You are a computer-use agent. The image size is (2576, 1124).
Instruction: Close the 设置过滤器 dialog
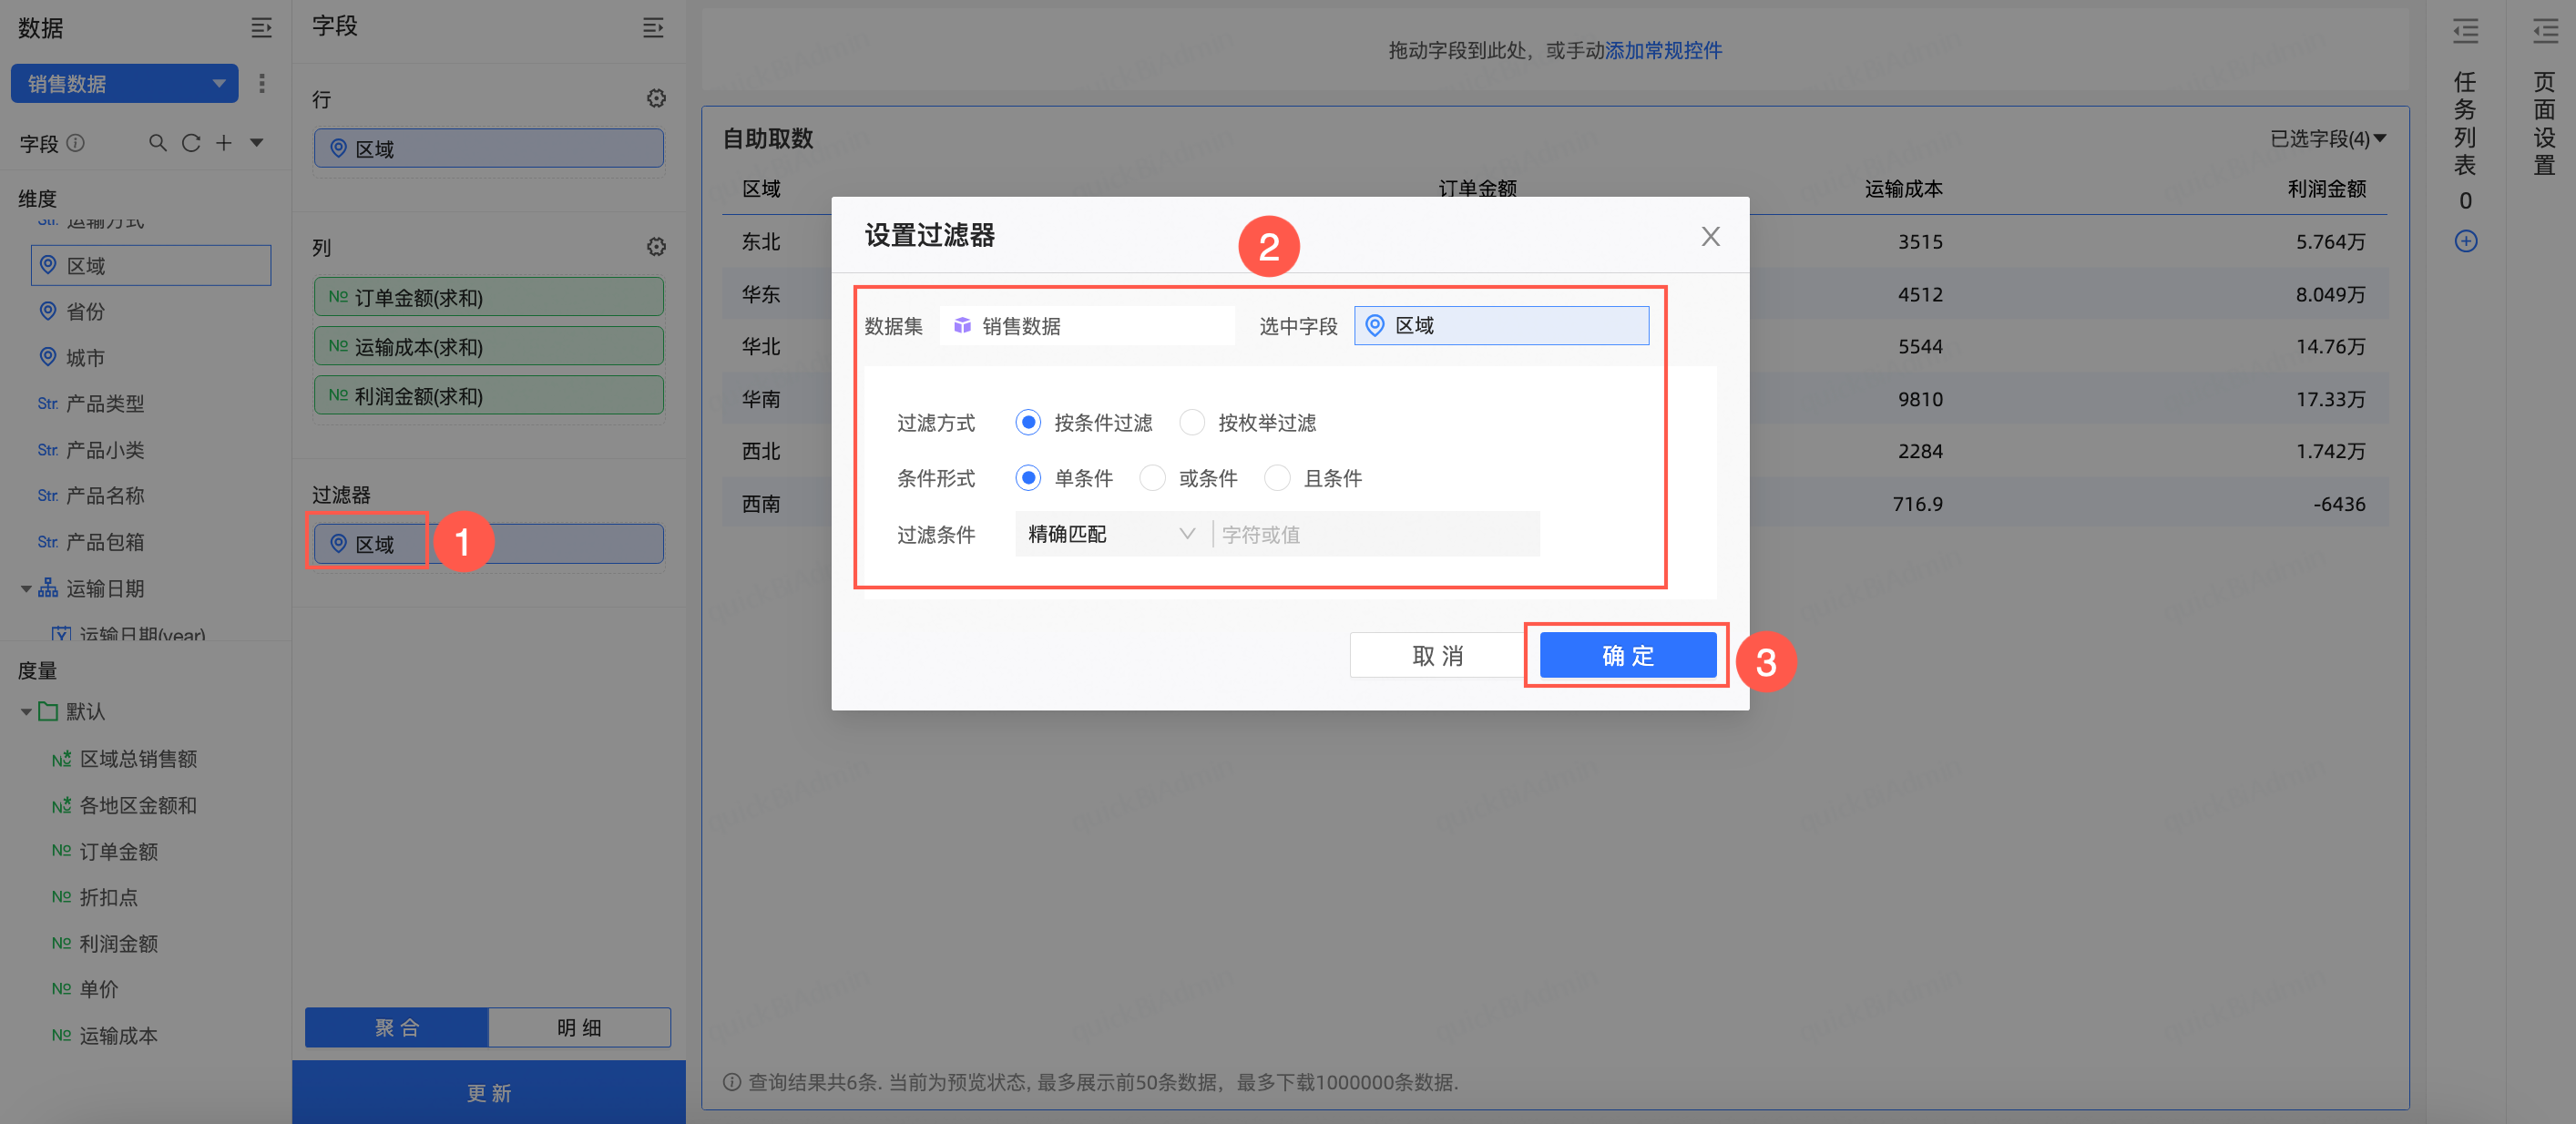pyautogui.click(x=1710, y=236)
